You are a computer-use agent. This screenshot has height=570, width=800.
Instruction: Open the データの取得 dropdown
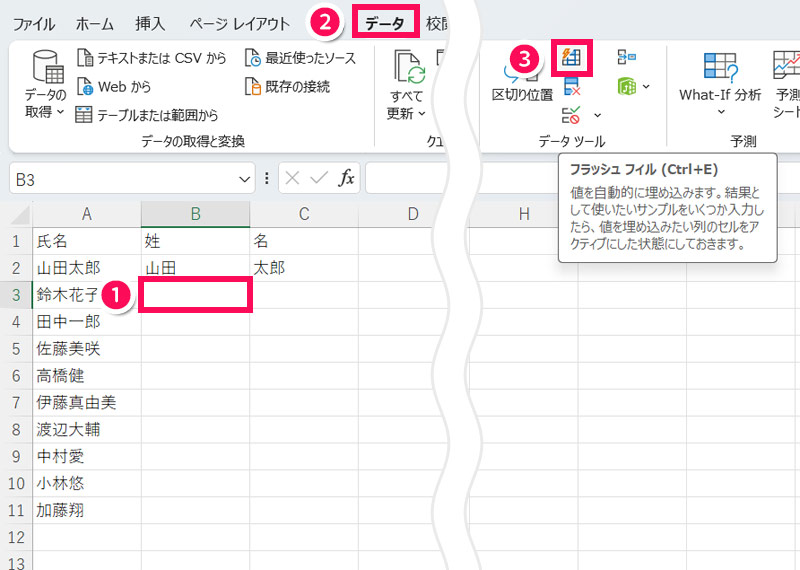(x=45, y=85)
